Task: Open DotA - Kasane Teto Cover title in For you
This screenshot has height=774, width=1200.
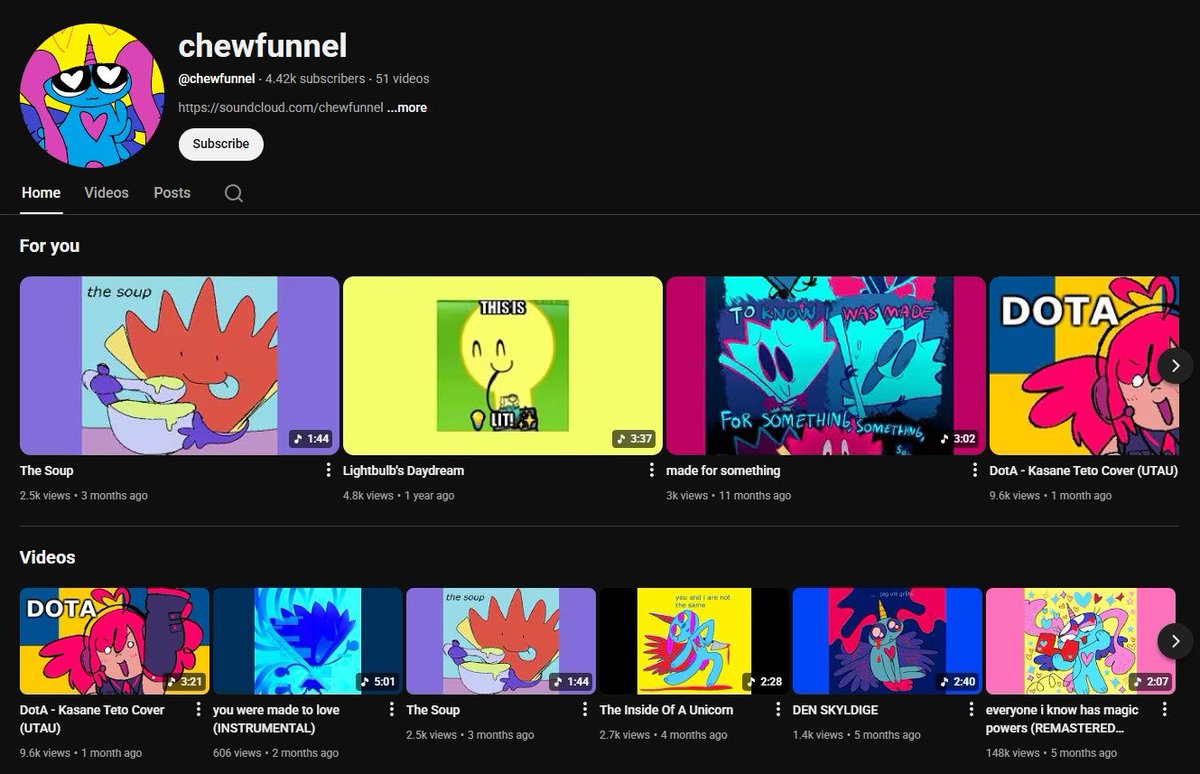Action: tap(1084, 470)
